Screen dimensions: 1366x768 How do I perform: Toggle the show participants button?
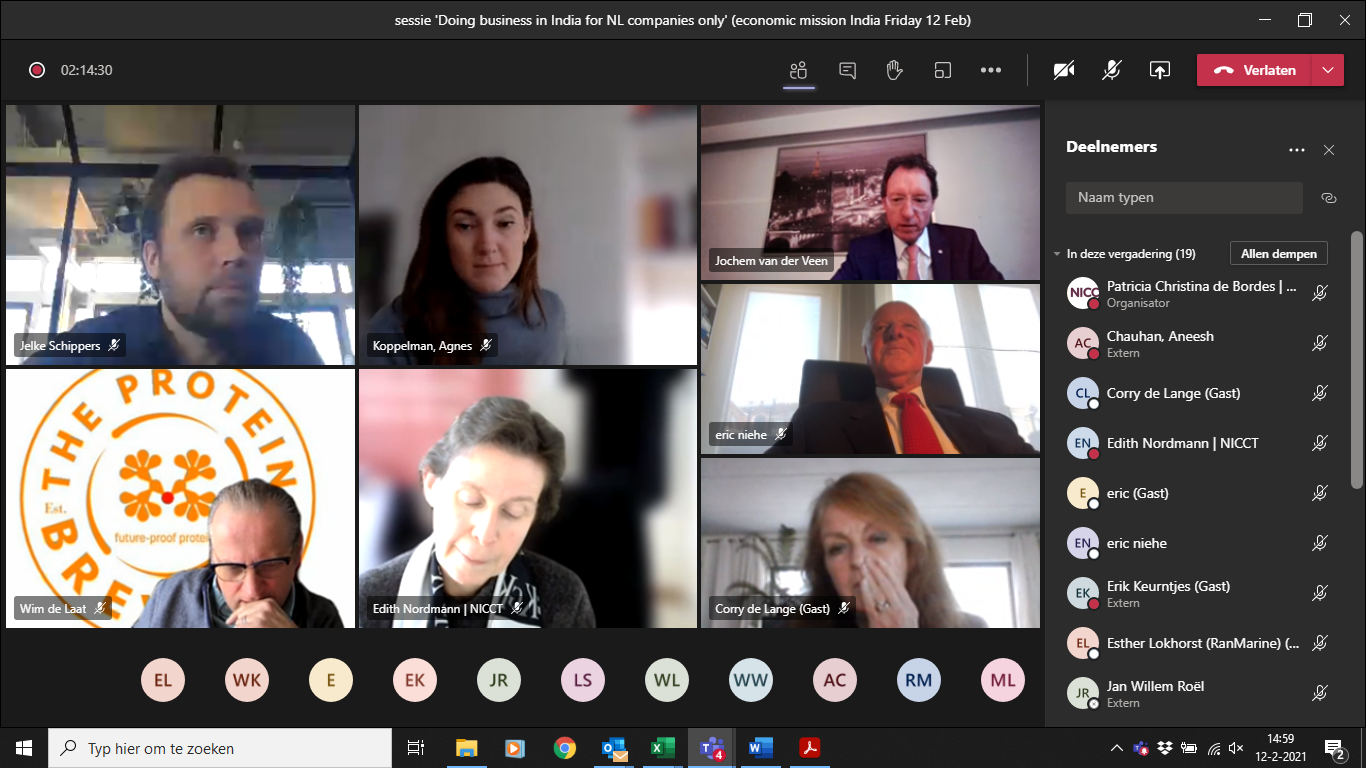(798, 70)
